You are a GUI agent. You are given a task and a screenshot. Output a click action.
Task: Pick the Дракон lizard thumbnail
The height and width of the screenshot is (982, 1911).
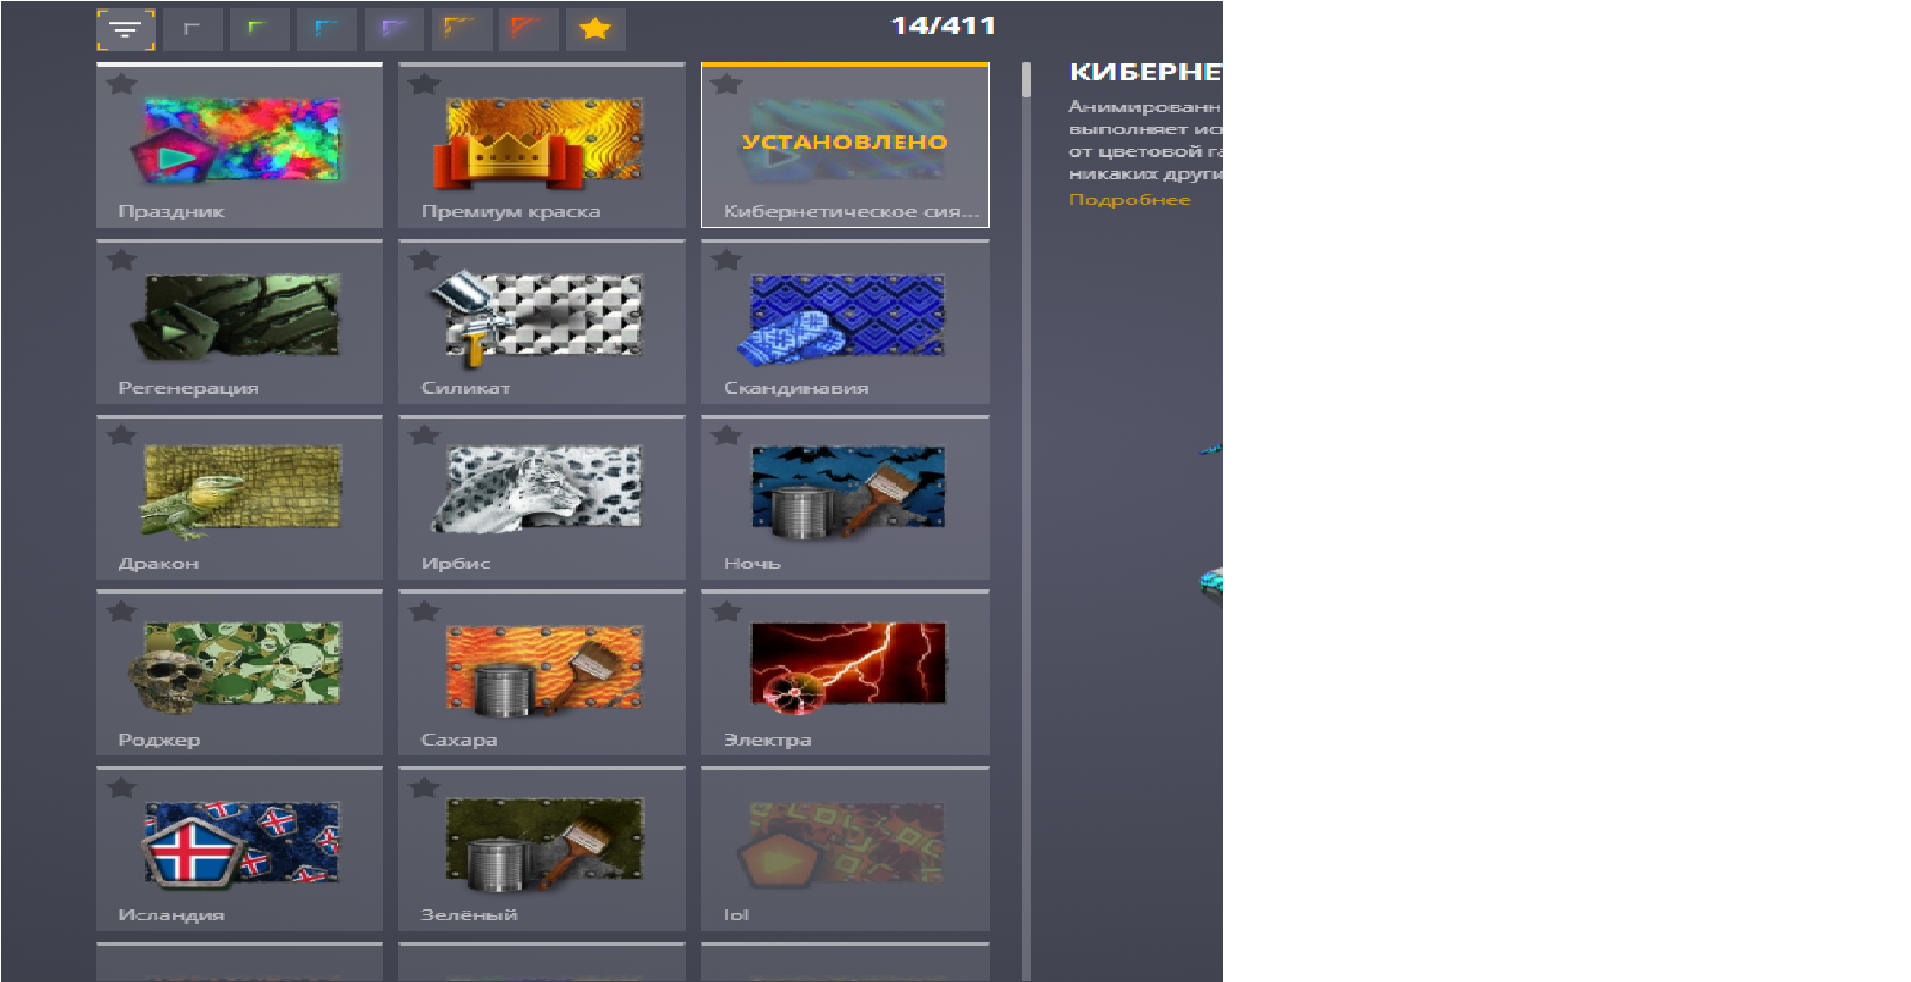[x=240, y=491]
